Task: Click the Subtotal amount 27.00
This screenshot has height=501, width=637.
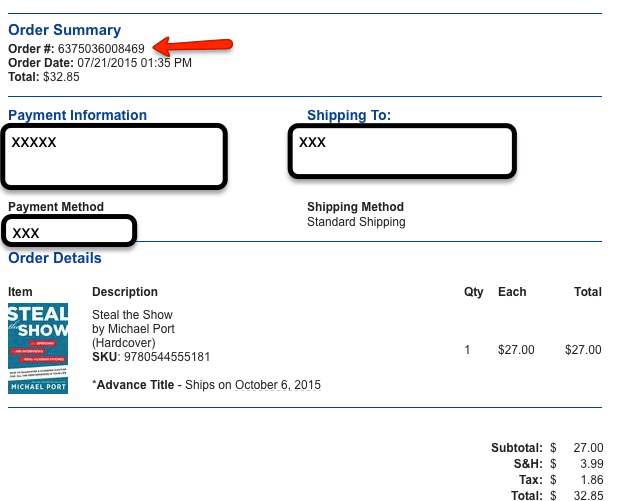Action: click(x=588, y=447)
